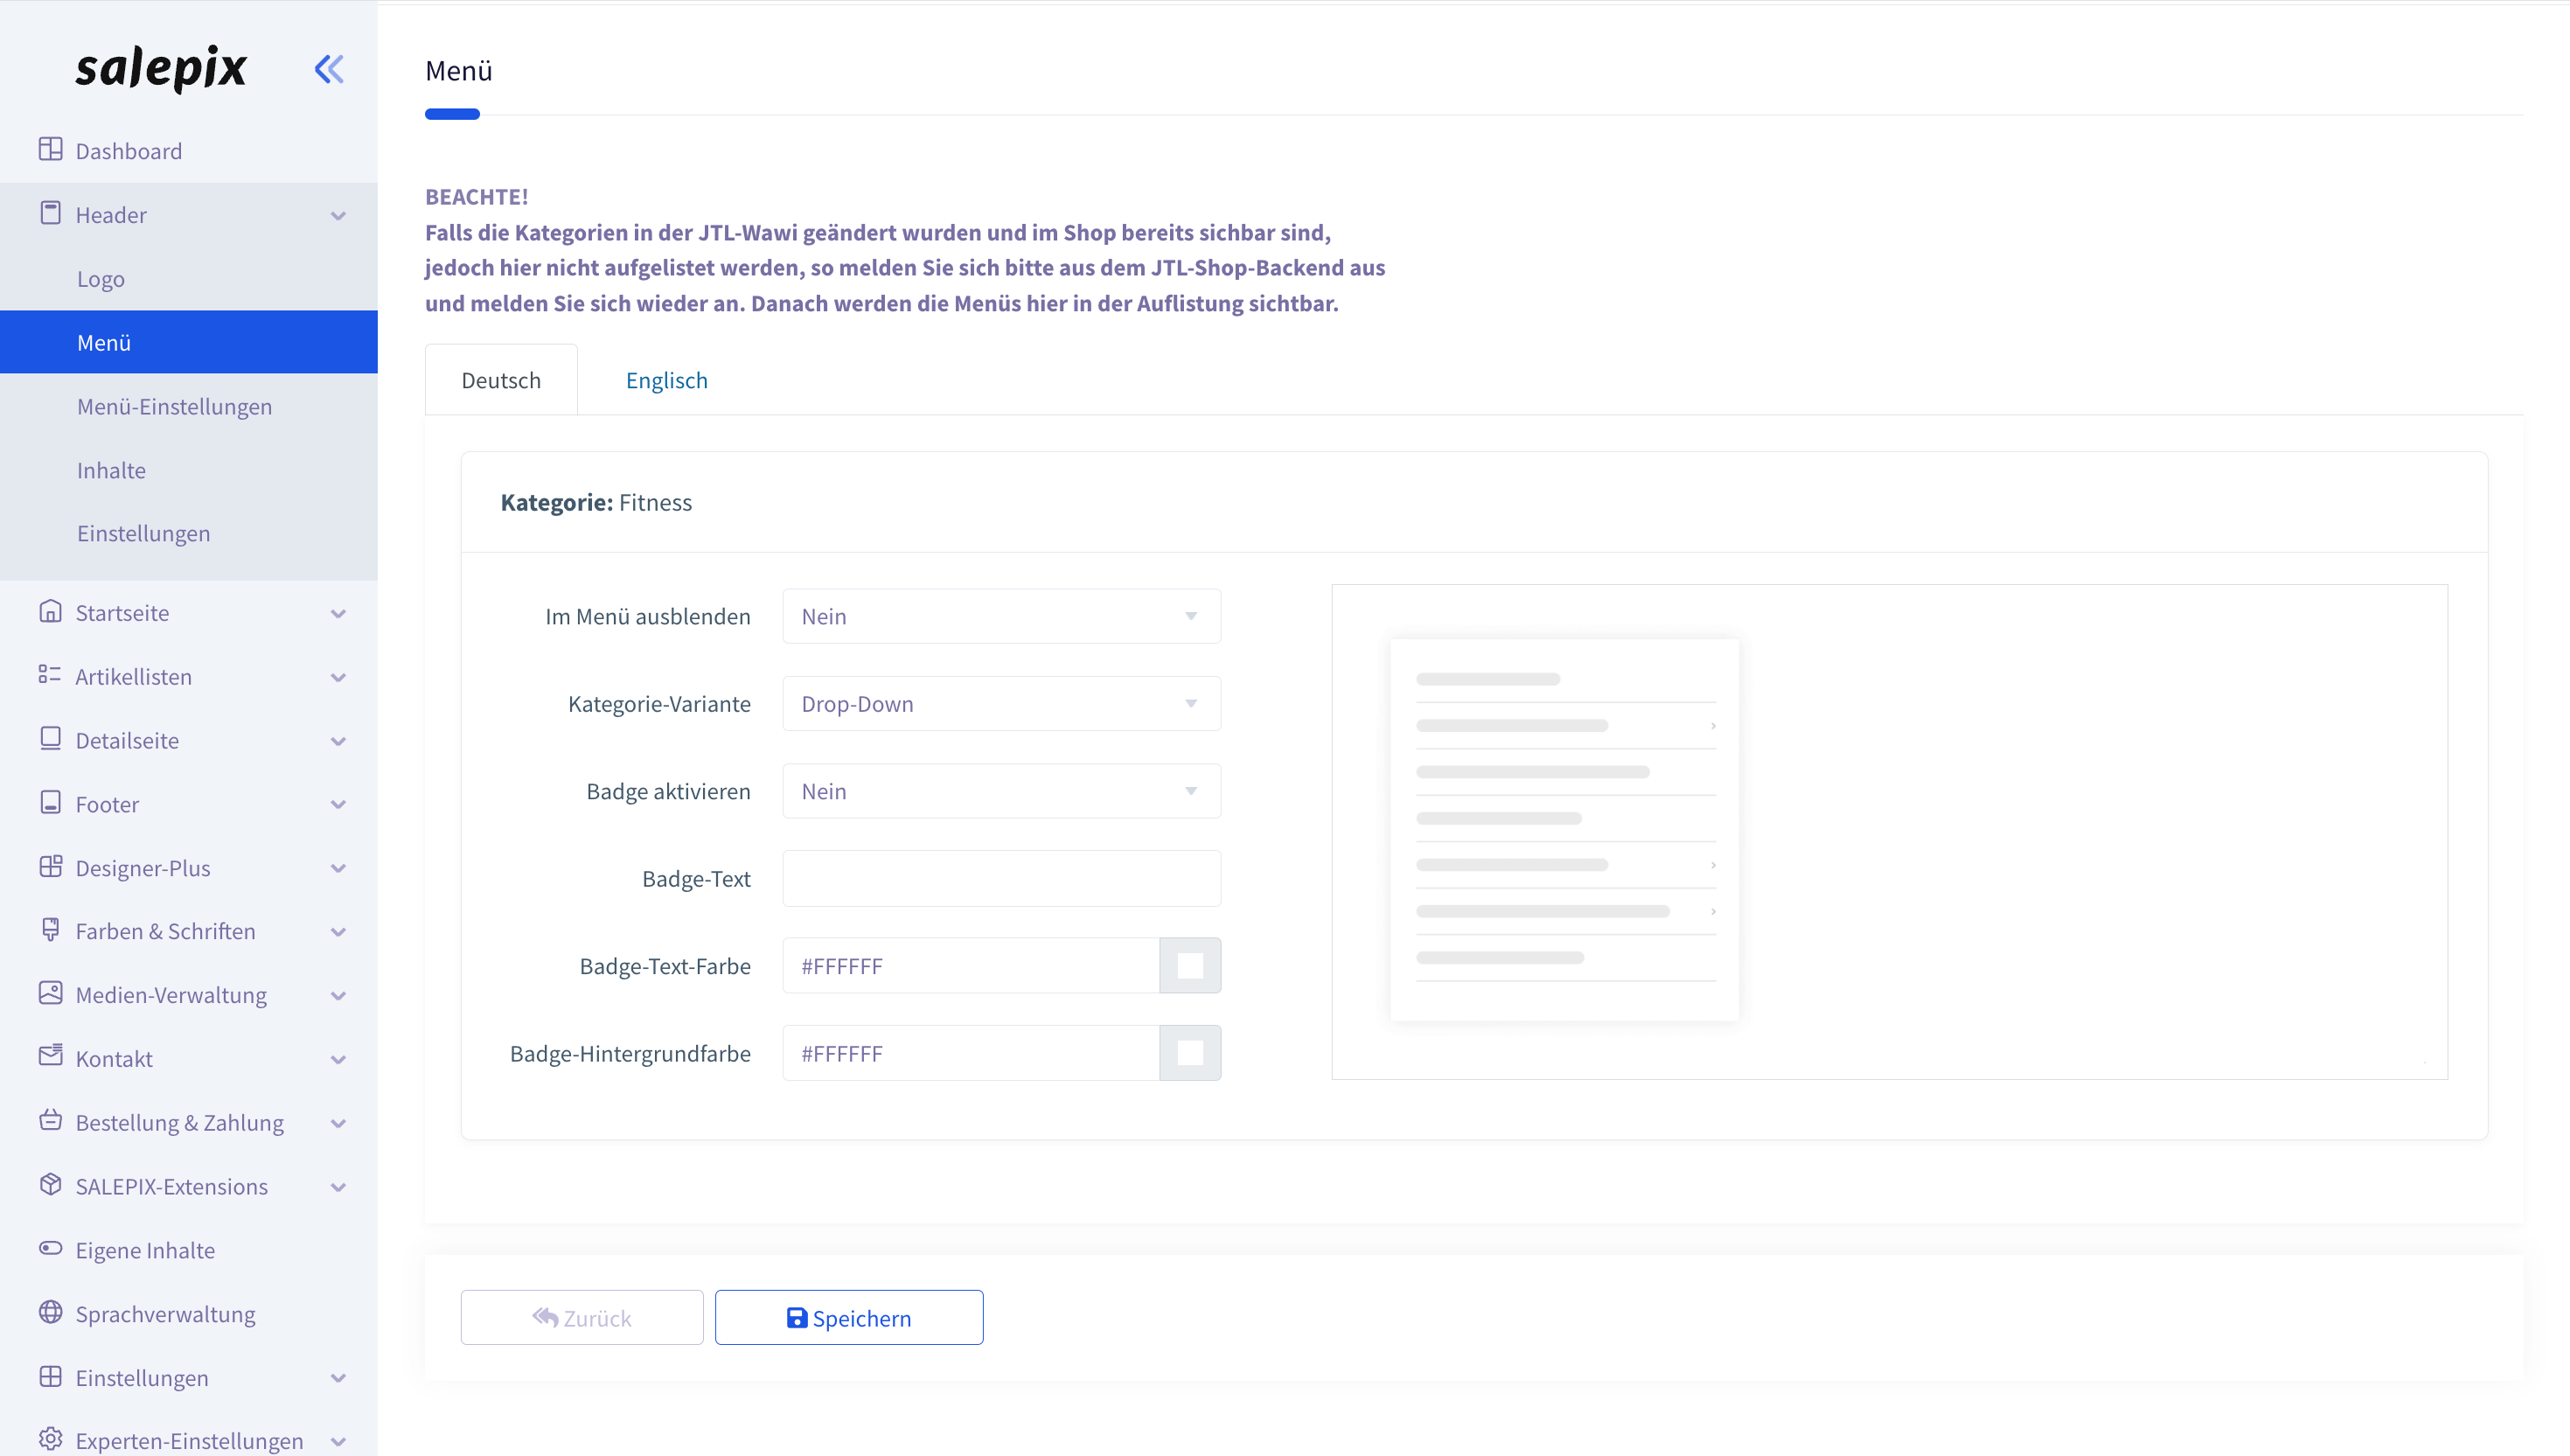Click the Badge-Text-Farbe hex value field
This screenshot has height=1456, width=2570.
tap(971, 966)
